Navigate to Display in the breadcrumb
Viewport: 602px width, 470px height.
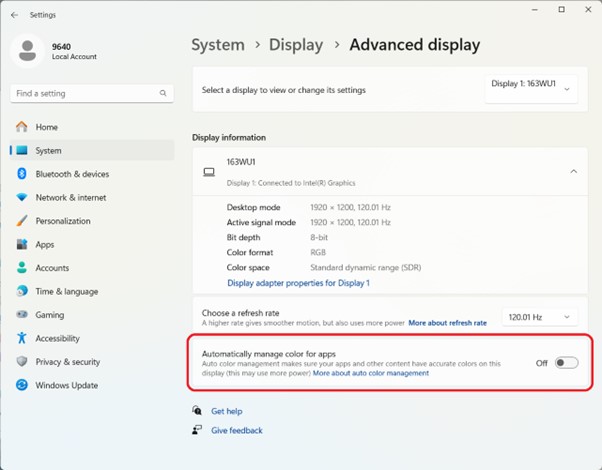point(296,45)
